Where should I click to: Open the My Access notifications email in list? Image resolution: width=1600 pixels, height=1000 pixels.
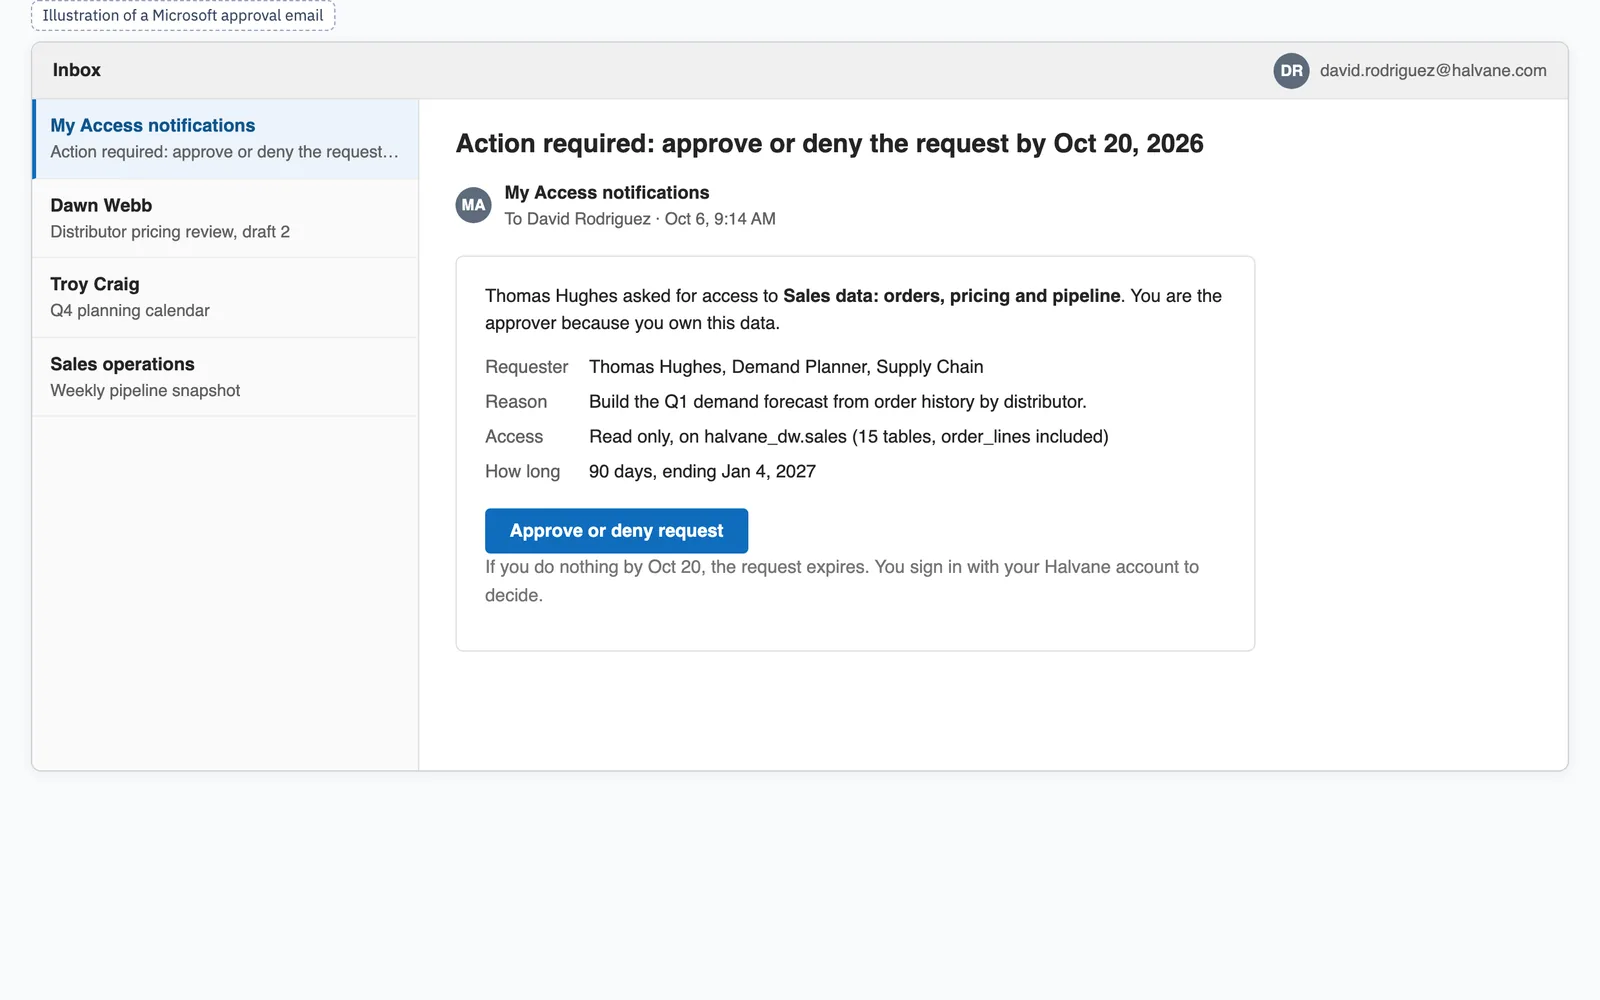coord(225,139)
